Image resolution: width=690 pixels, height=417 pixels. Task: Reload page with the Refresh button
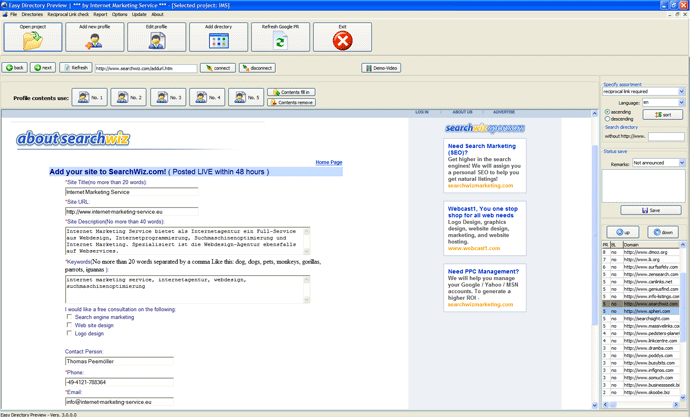coord(76,68)
